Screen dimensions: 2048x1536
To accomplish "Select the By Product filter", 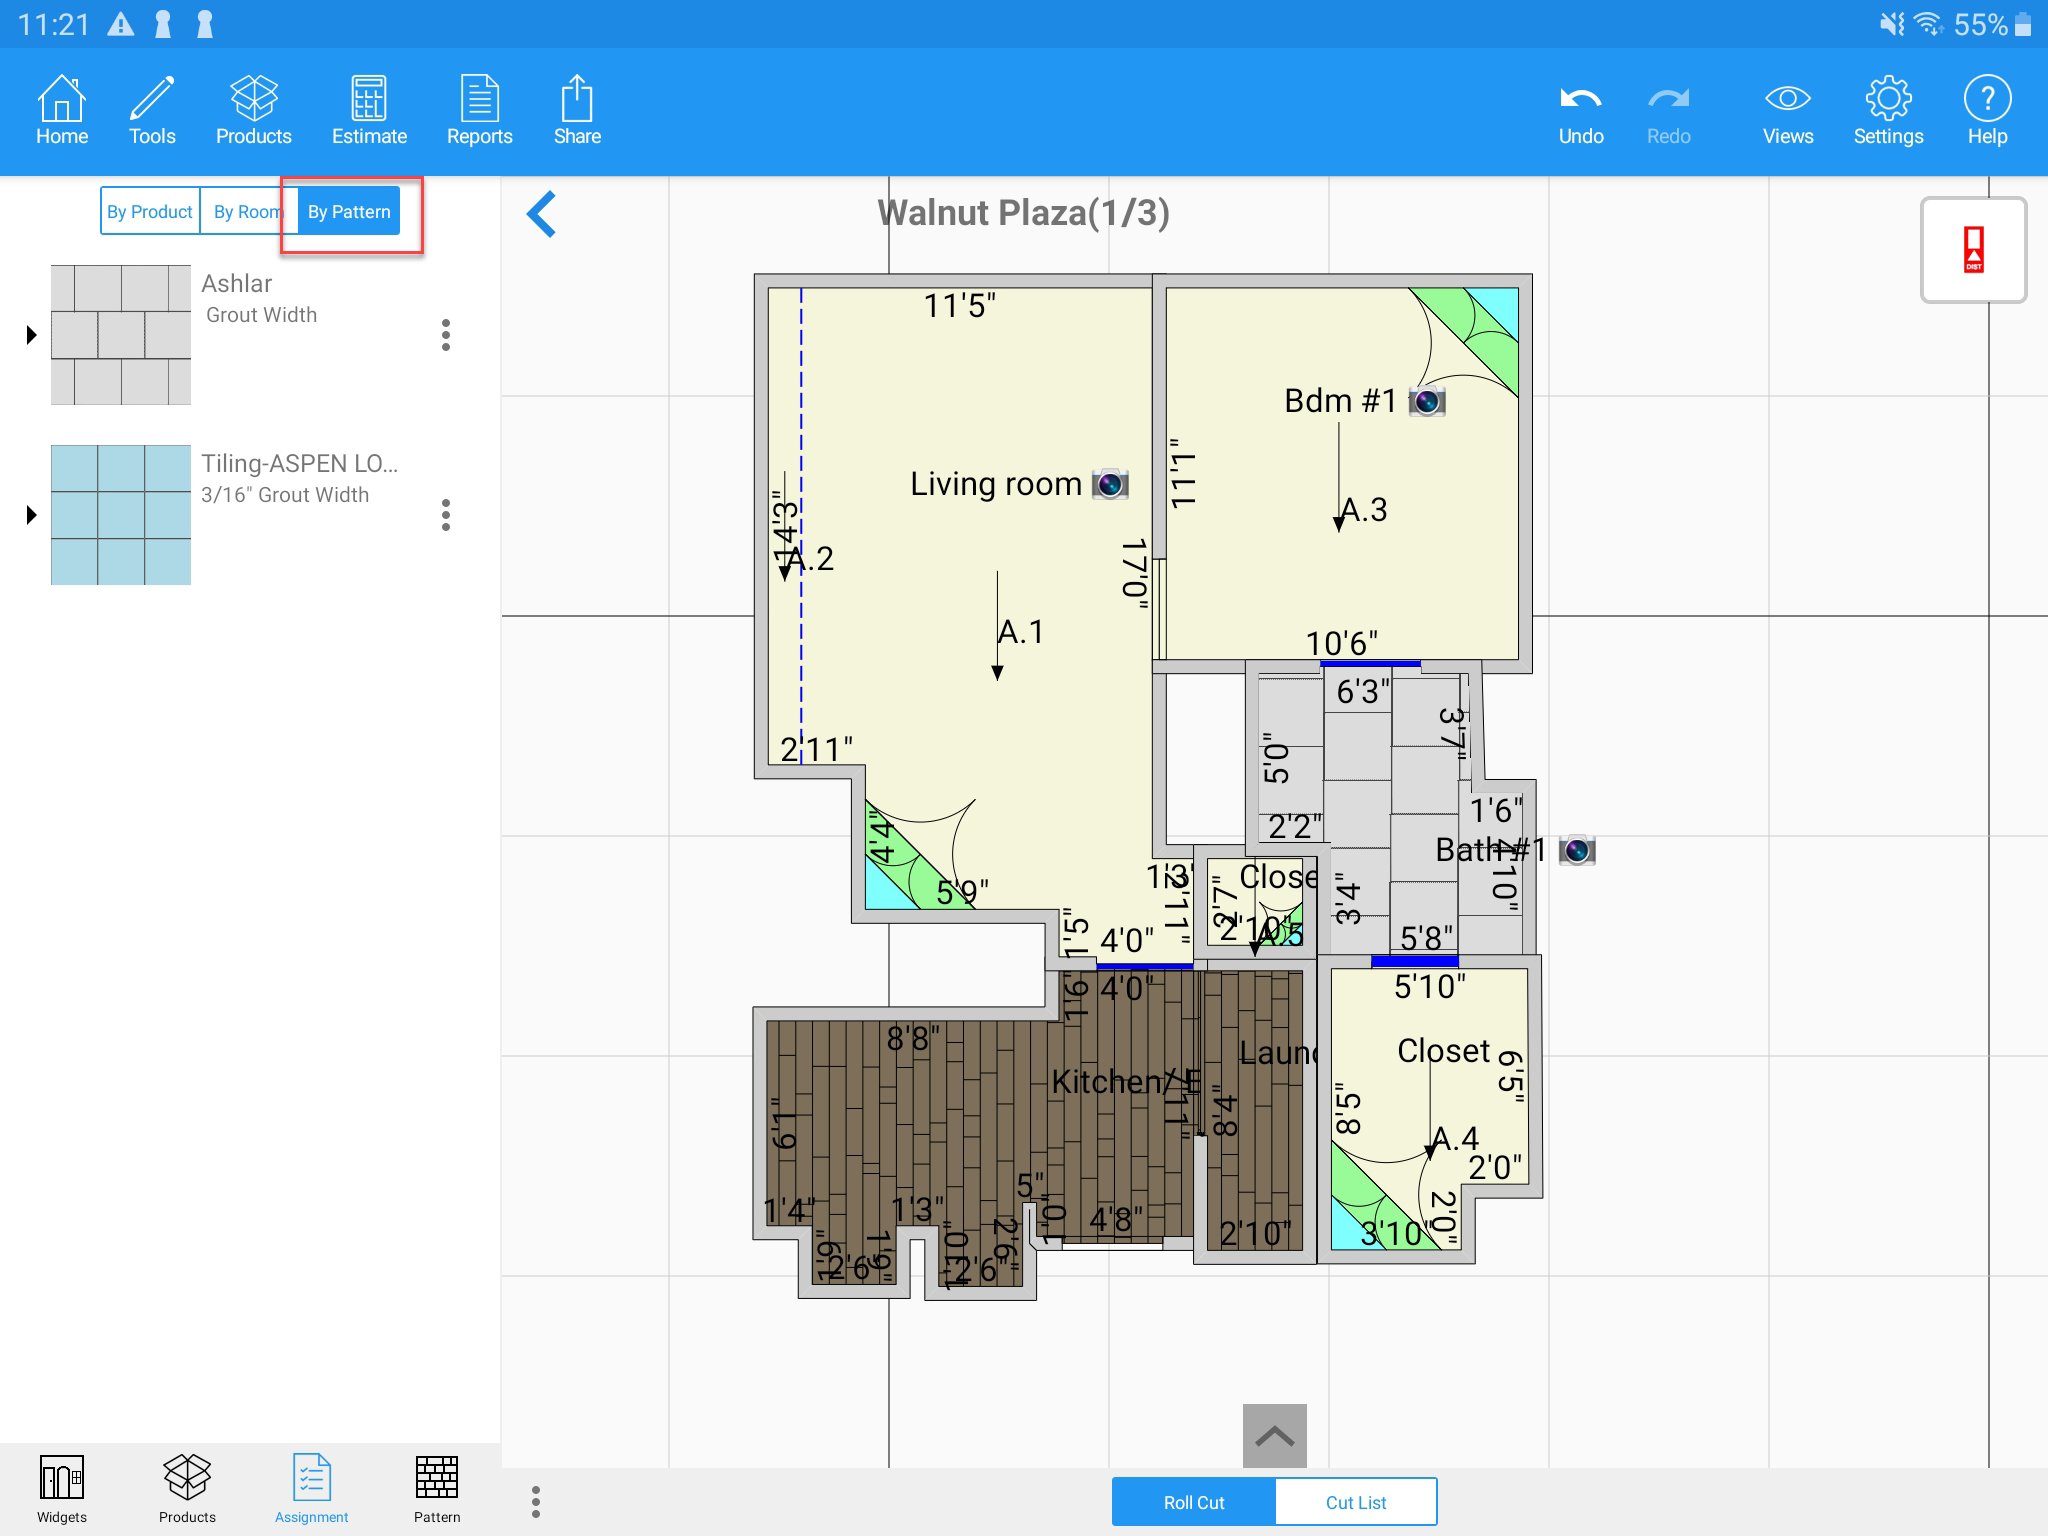I will pyautogui.click(x=150, y=212).
